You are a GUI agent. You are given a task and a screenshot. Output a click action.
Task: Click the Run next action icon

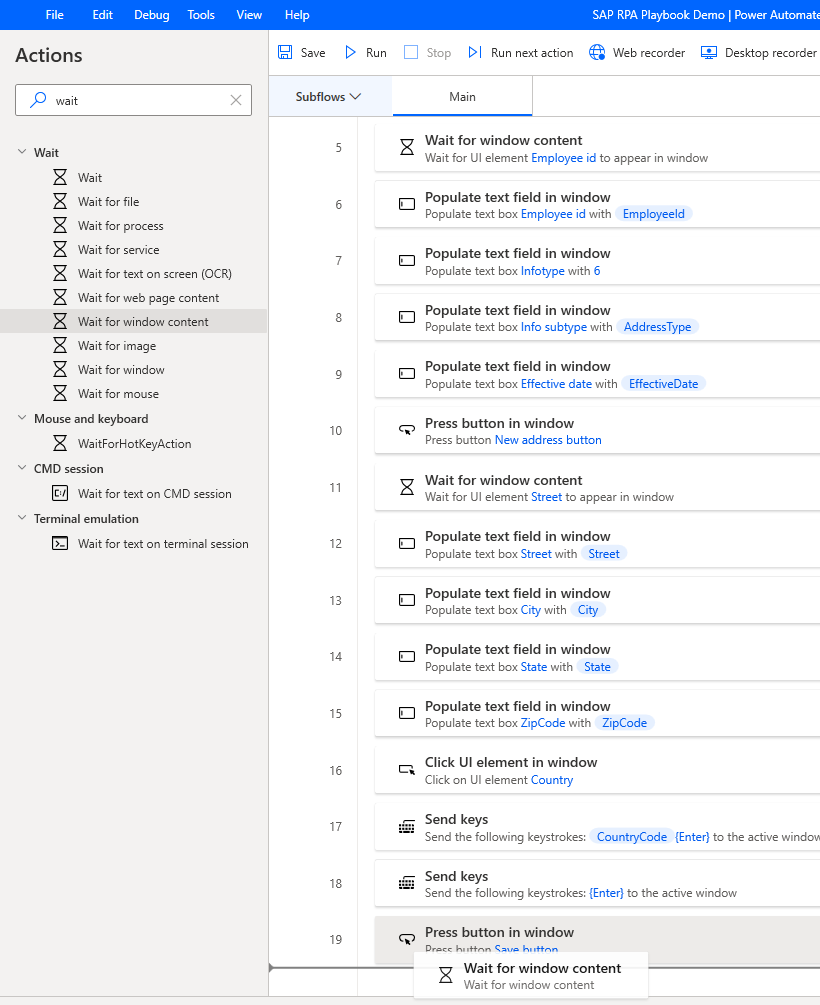474,53
